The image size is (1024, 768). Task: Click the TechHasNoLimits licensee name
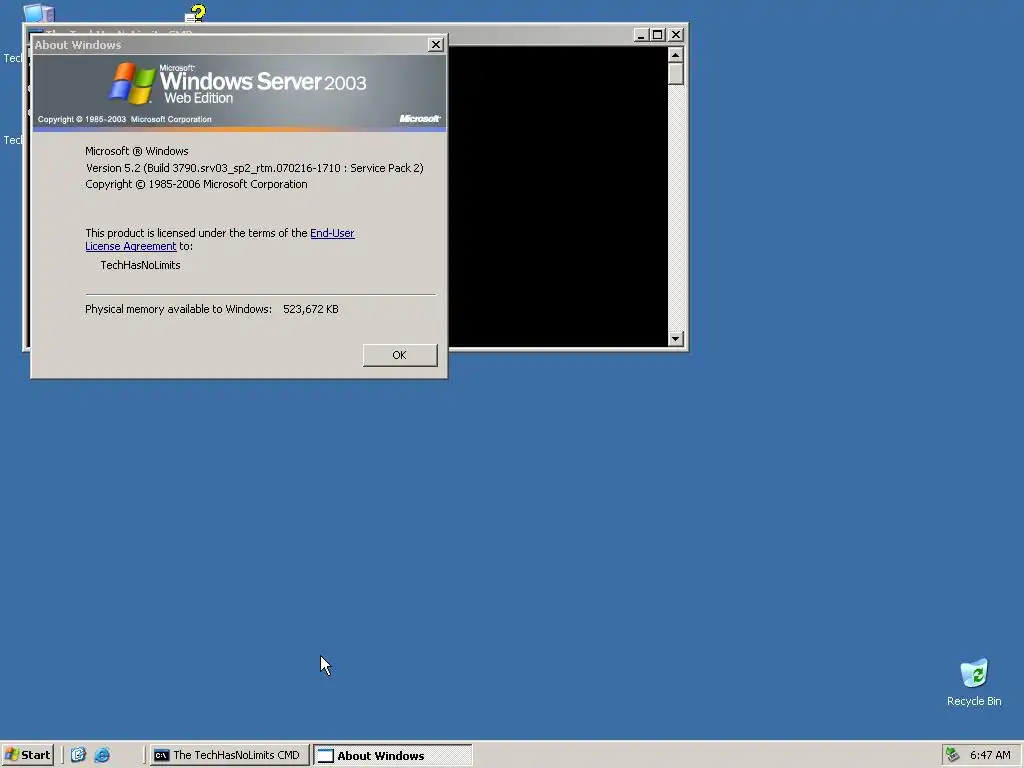140,265
